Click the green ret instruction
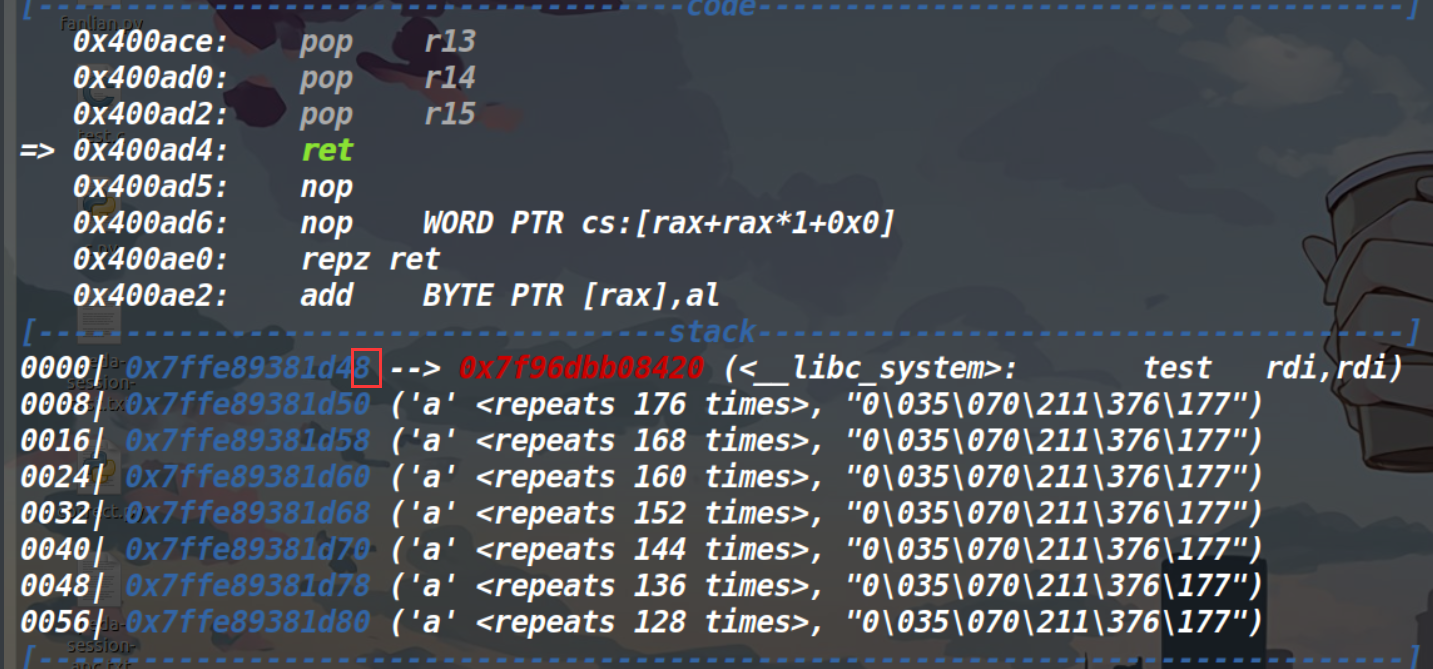 pyautogui.click(x=327, y=151)
